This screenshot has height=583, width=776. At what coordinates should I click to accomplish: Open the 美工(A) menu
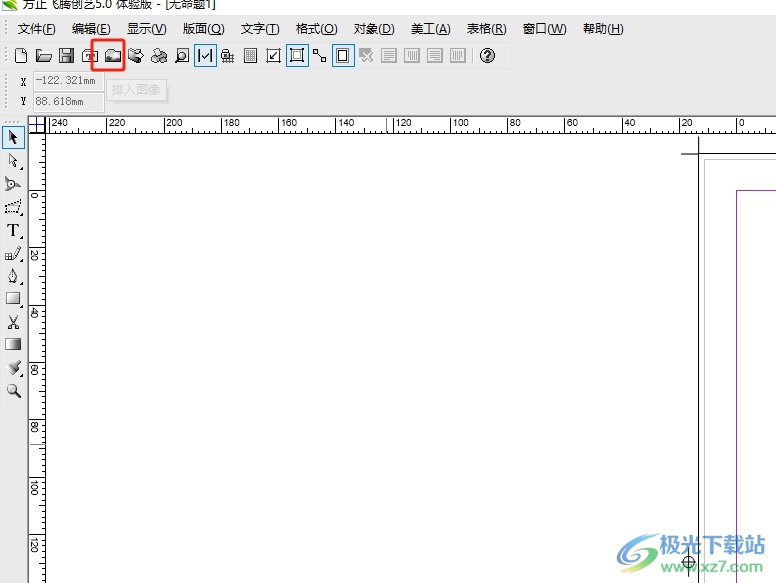(x=431, y=29)
